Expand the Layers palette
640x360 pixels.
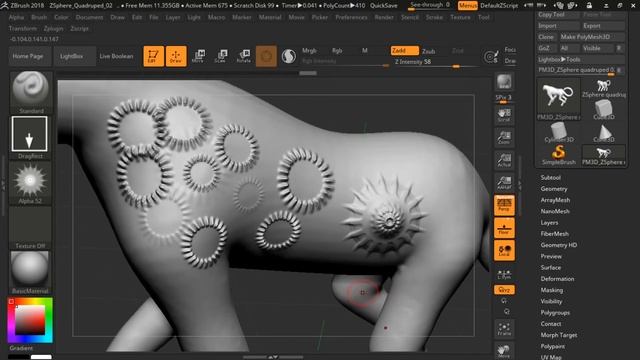point(549,222)
